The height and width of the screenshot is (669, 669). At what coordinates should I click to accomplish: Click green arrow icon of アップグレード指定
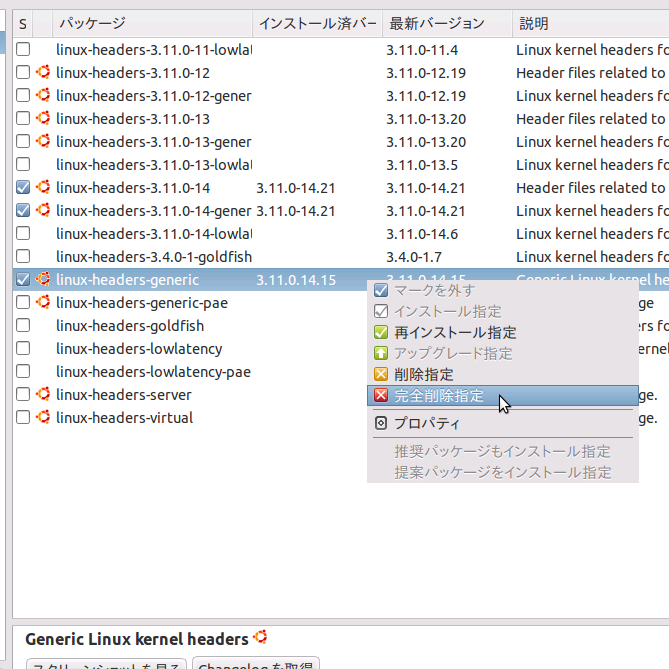pyautogui.click(x=381, y=353)
